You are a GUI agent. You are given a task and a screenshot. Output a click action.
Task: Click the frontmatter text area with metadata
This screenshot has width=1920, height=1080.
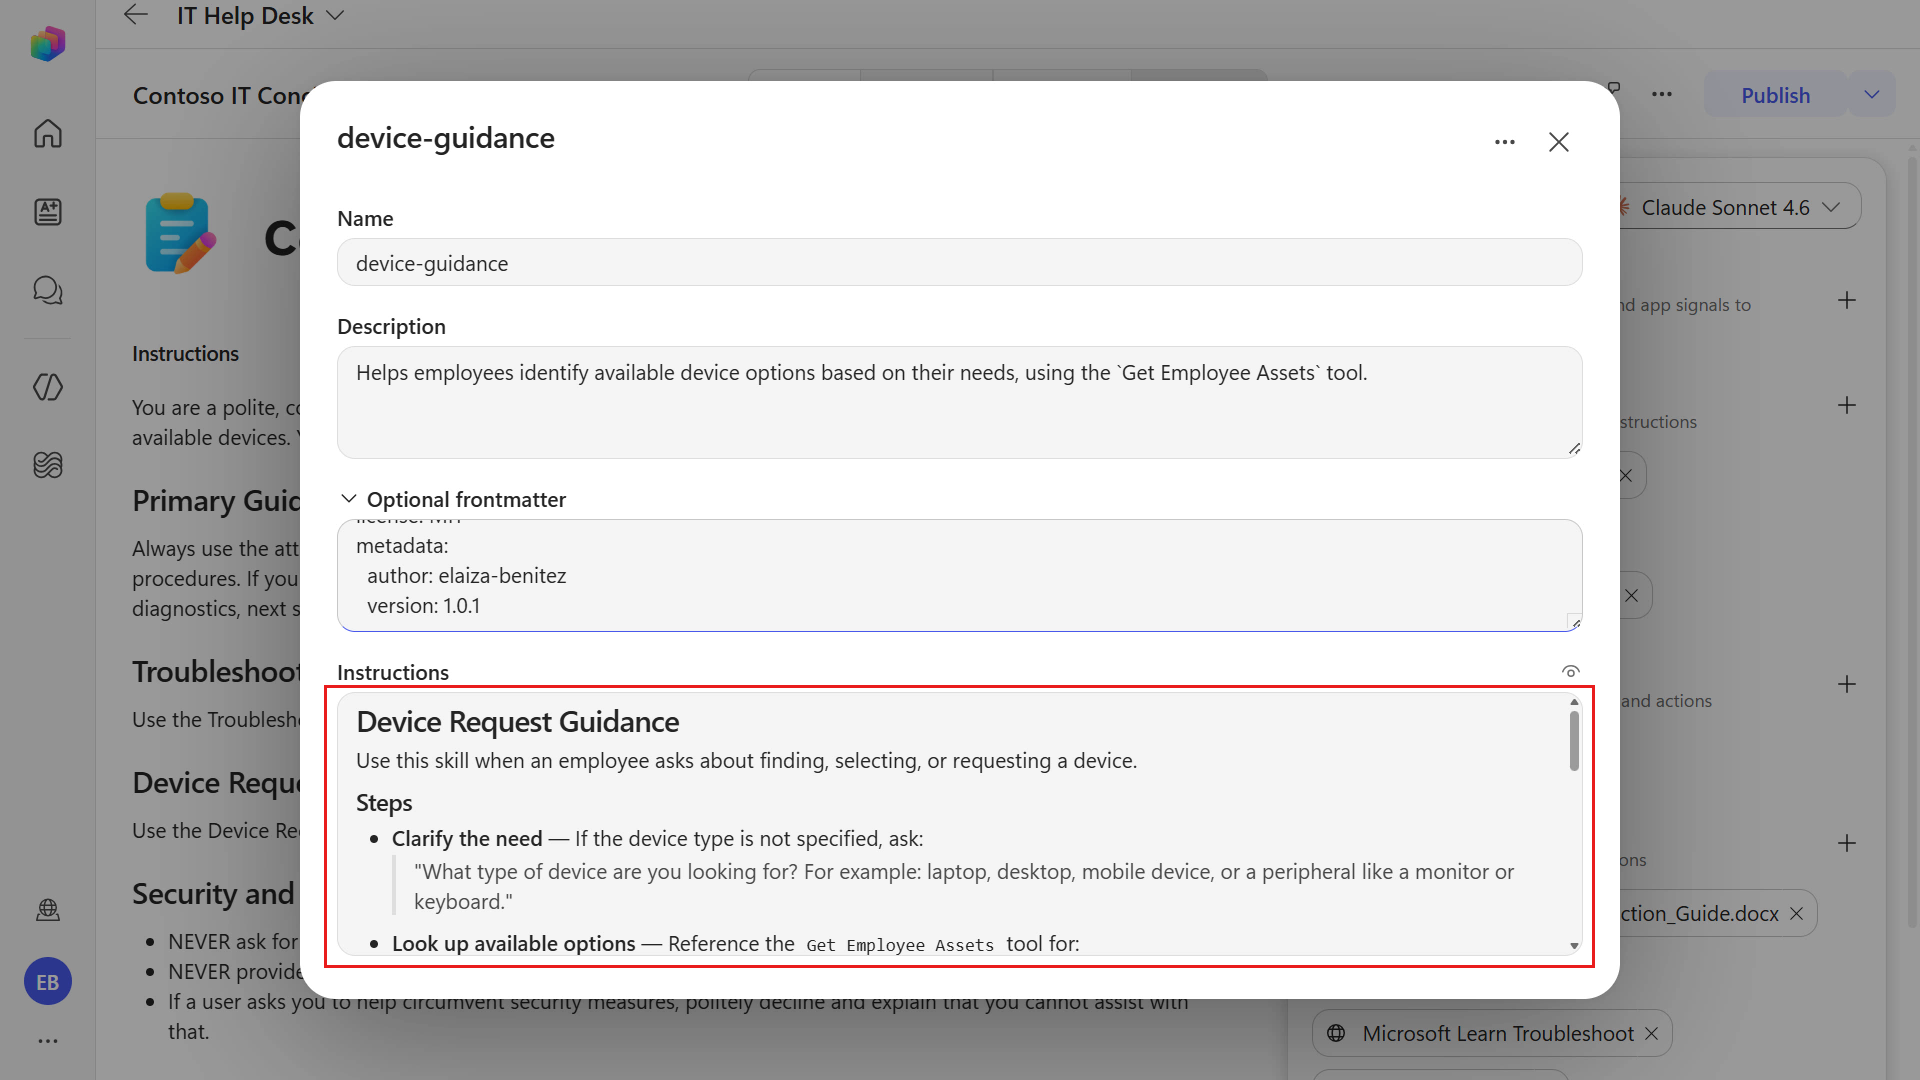point(960,575)
